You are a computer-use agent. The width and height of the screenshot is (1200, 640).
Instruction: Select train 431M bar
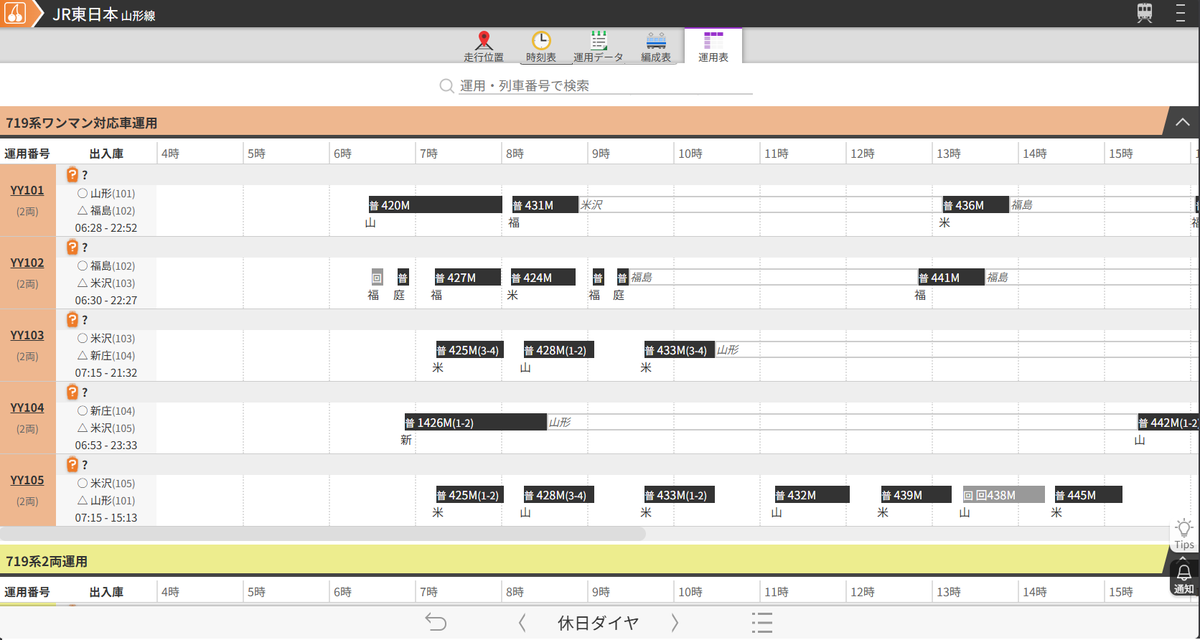545,205
